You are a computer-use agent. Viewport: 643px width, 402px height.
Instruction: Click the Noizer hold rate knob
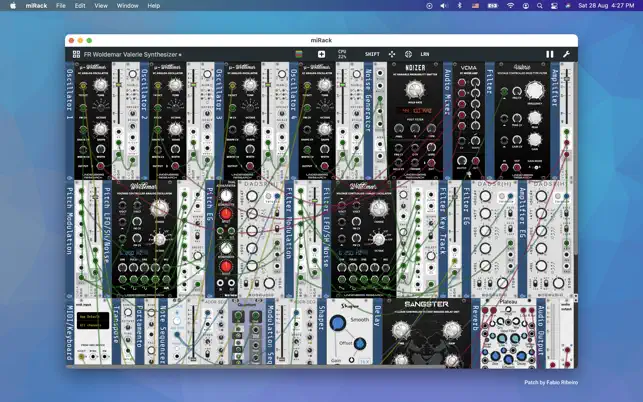coord(415,89)
